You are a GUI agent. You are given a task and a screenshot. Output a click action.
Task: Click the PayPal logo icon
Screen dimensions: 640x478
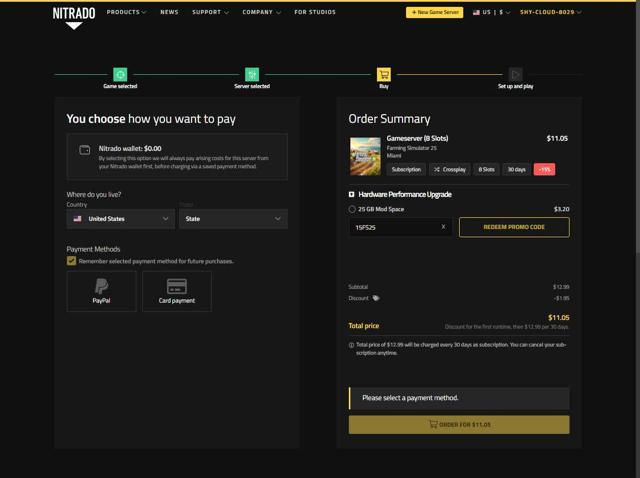pyautogui.click(x=101, y=286)
